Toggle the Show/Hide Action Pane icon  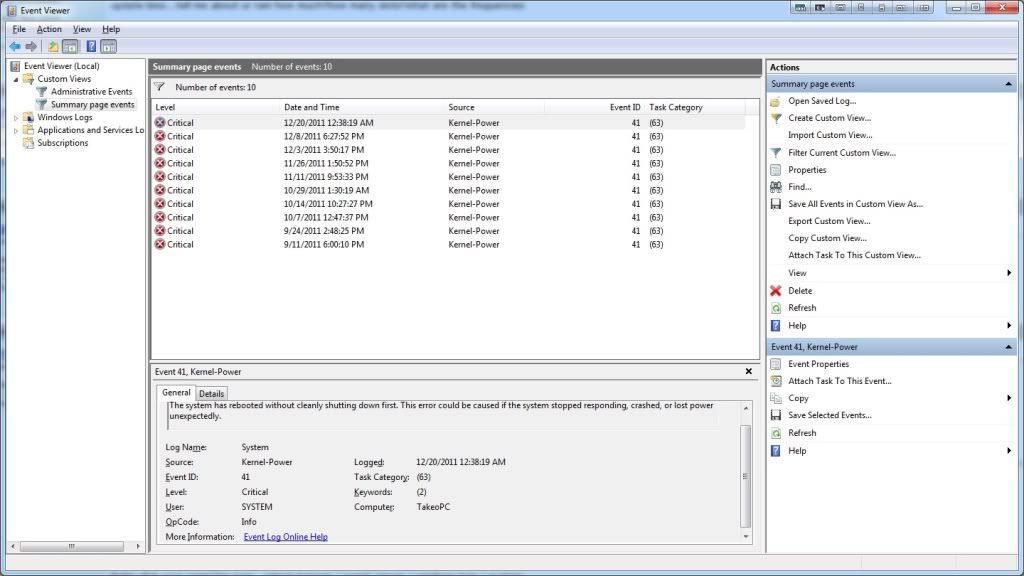point(108,46)
